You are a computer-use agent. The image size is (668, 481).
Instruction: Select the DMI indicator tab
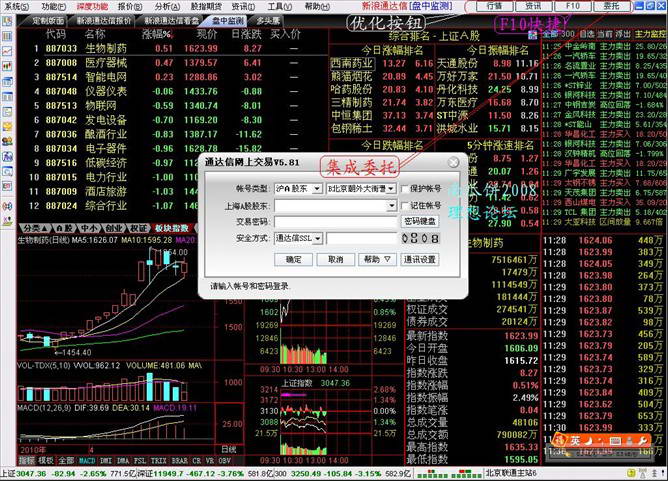tap(106, 461)
